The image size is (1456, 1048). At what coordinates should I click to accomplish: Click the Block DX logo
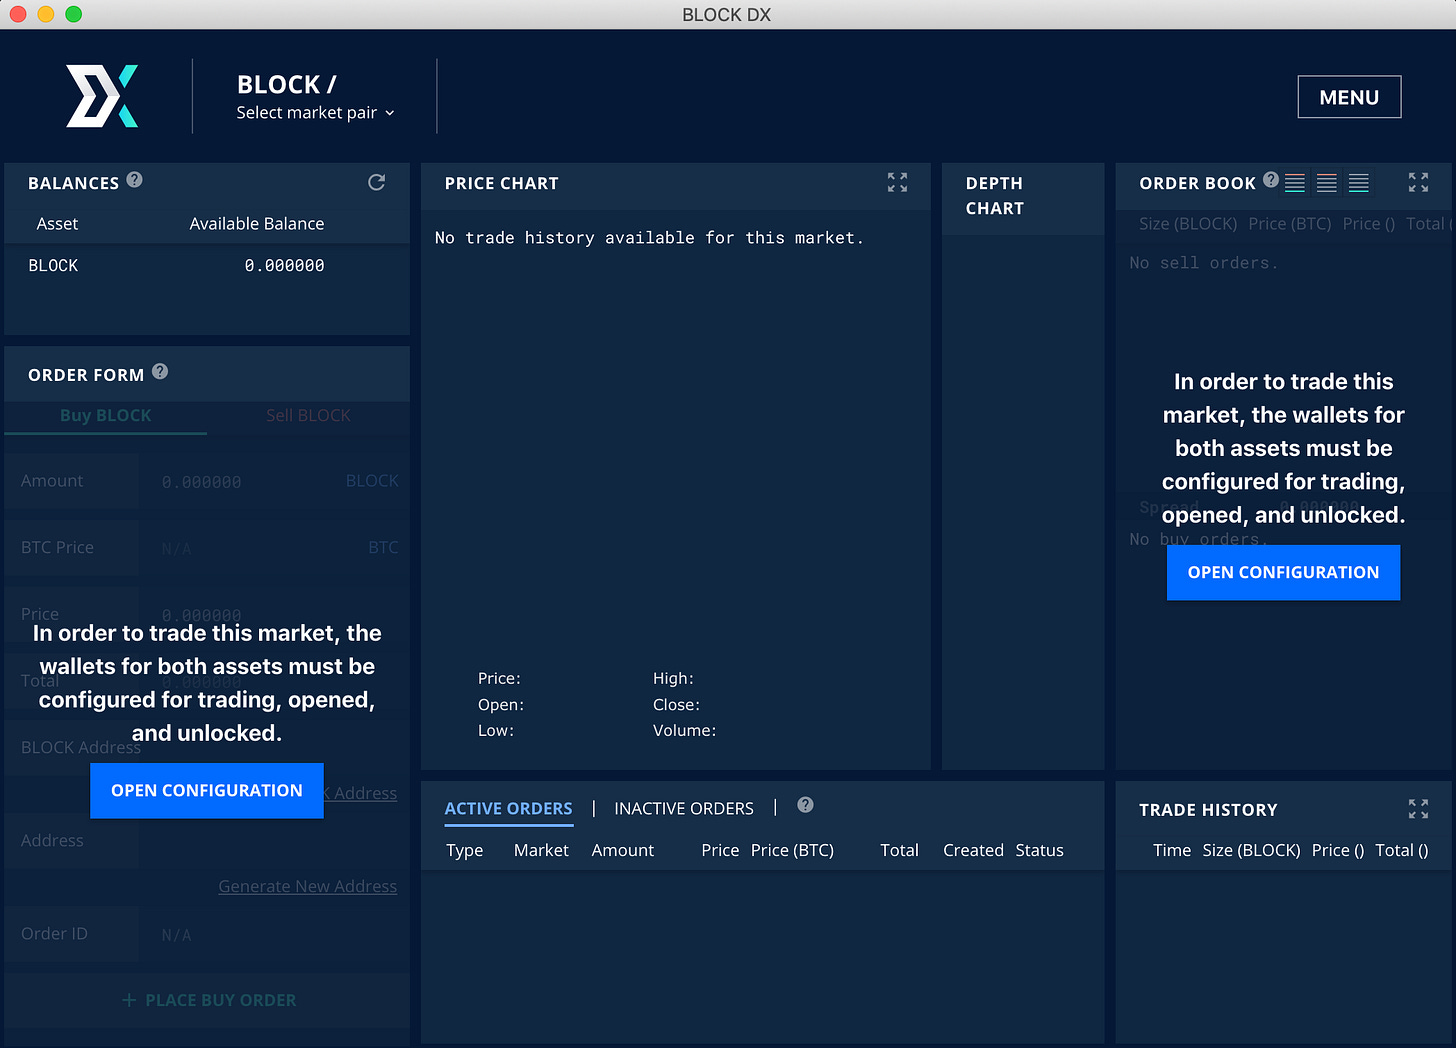click(x=102, y=96)
